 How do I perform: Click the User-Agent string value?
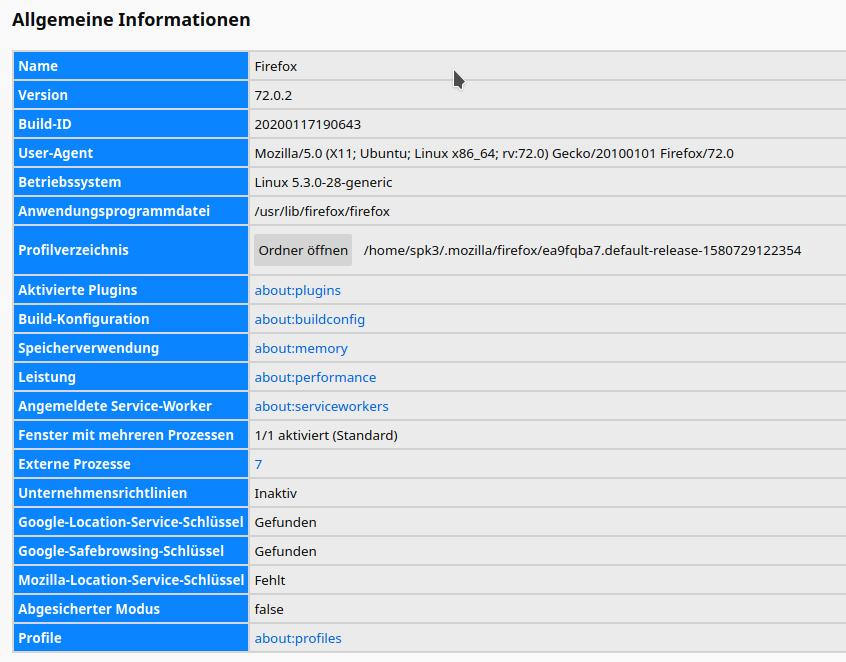point(494,154)
